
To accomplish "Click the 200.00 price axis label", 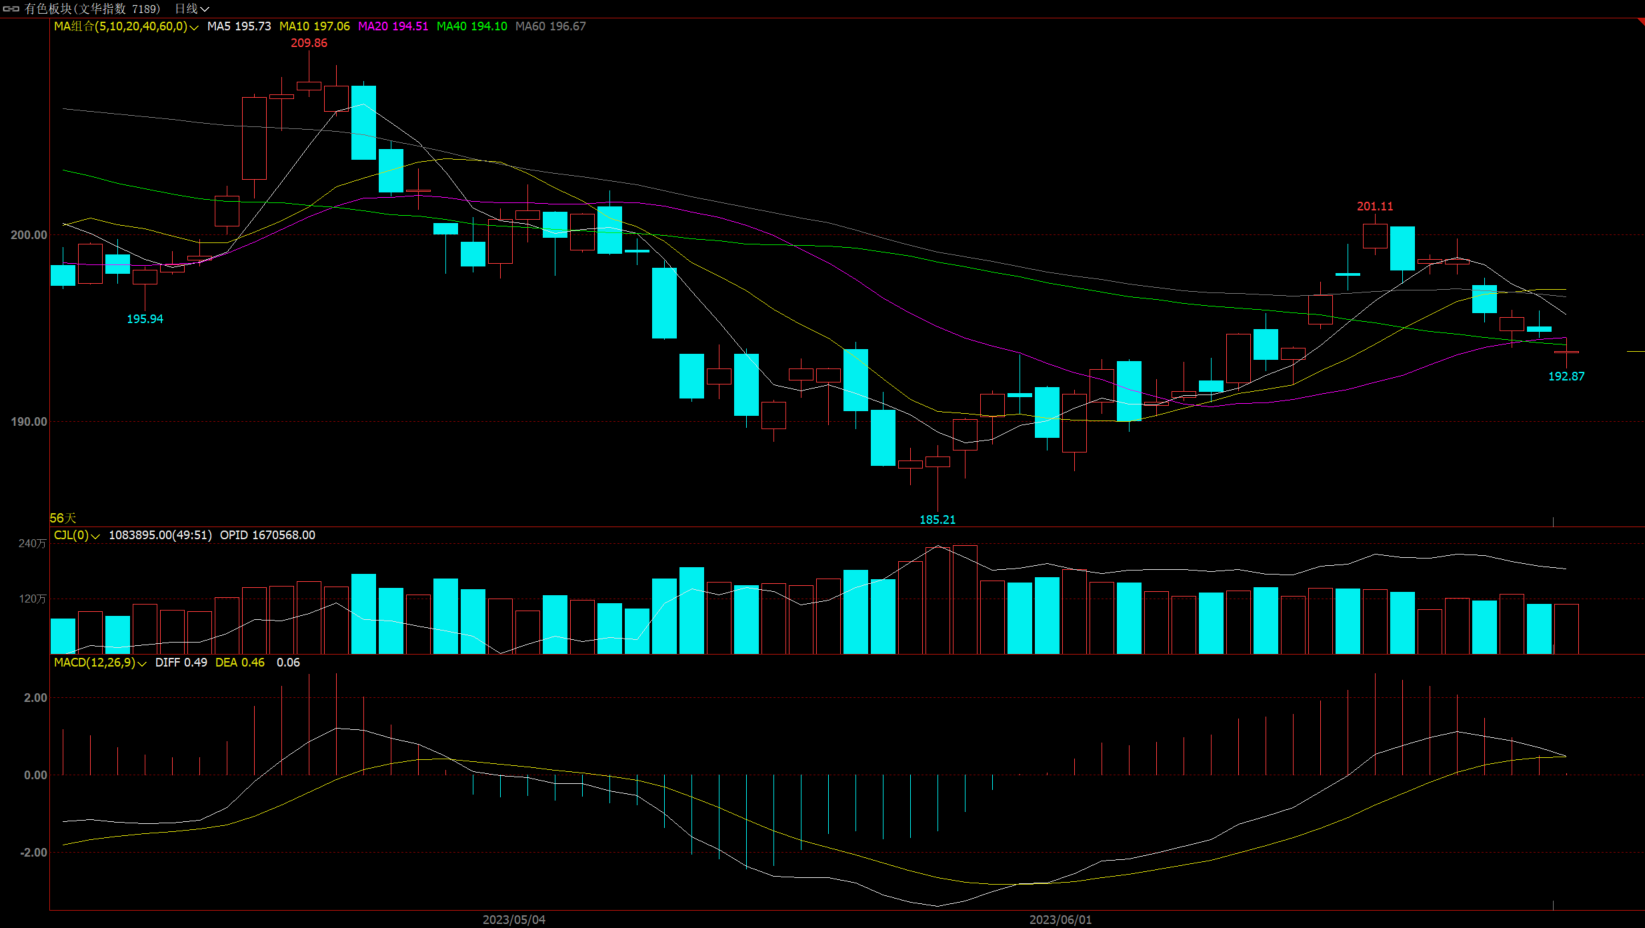I will (x=29, y=236).
